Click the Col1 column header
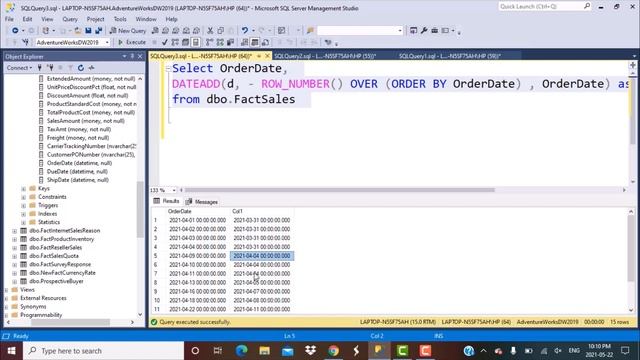This screenshot has width=640, height=360. tap(262, 211)
